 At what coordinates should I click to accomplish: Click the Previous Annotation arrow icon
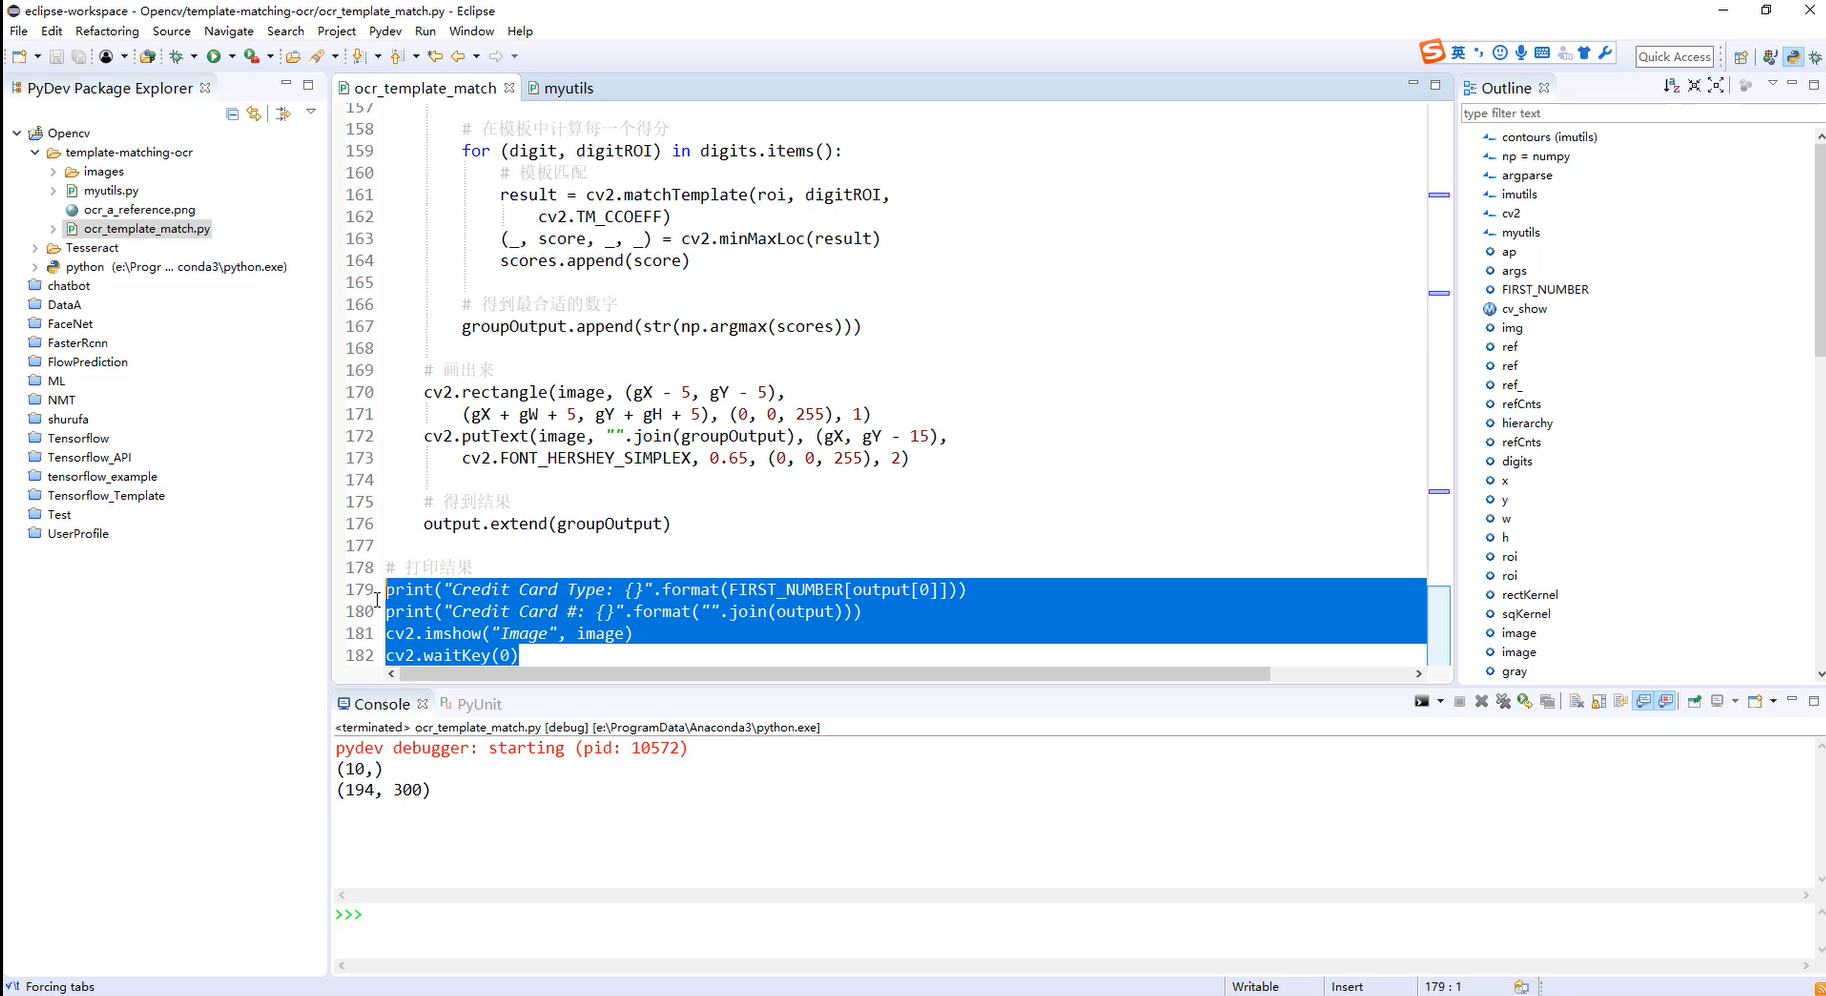[x=397, y=56]
